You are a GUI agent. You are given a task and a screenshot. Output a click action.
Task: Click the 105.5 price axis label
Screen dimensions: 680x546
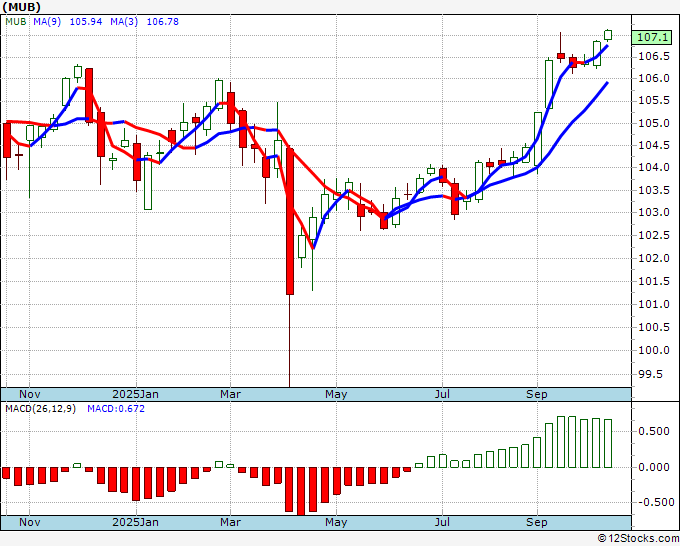pyautogui.click(x=654, y=101)
